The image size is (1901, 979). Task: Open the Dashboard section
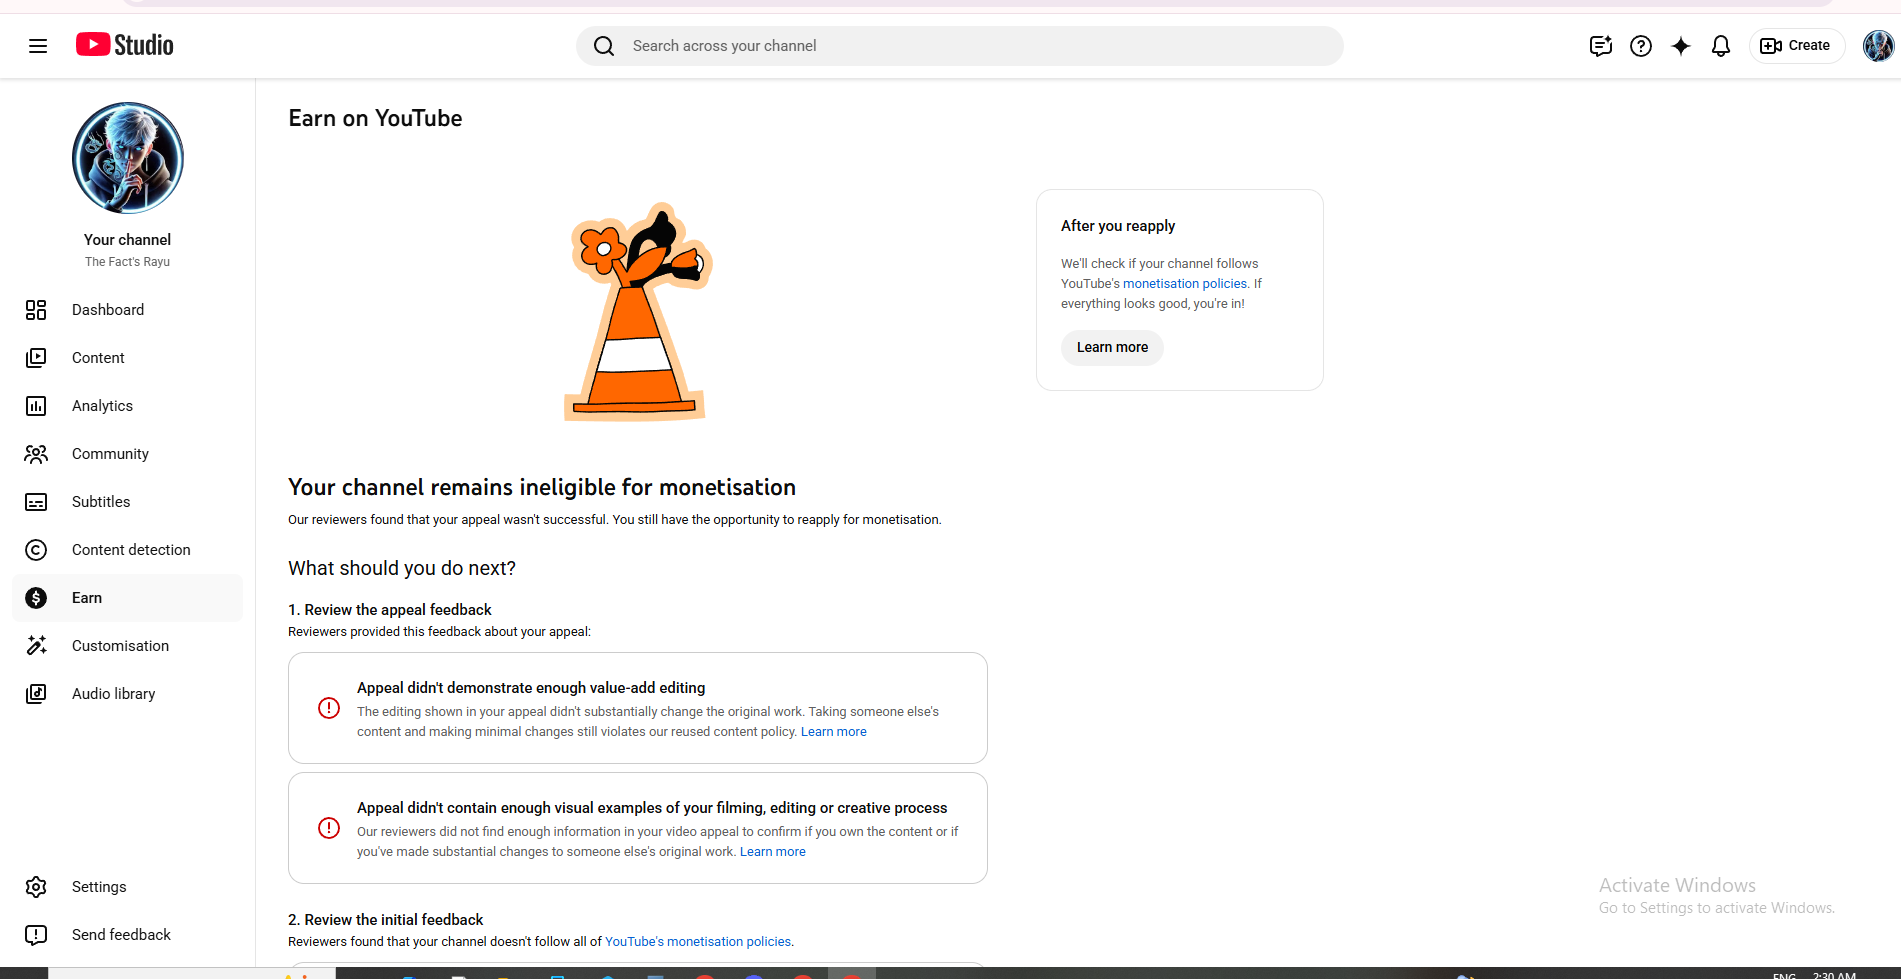[x=107, y=310]
